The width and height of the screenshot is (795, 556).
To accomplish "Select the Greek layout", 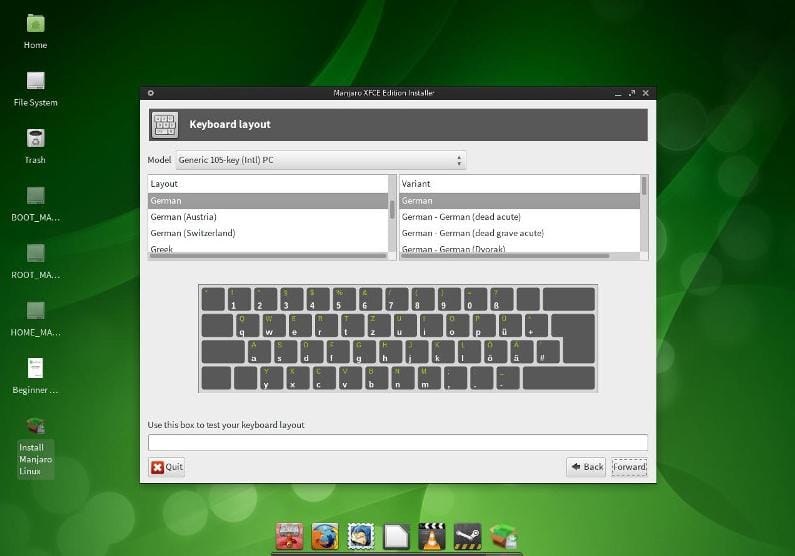I will [268, 248].
